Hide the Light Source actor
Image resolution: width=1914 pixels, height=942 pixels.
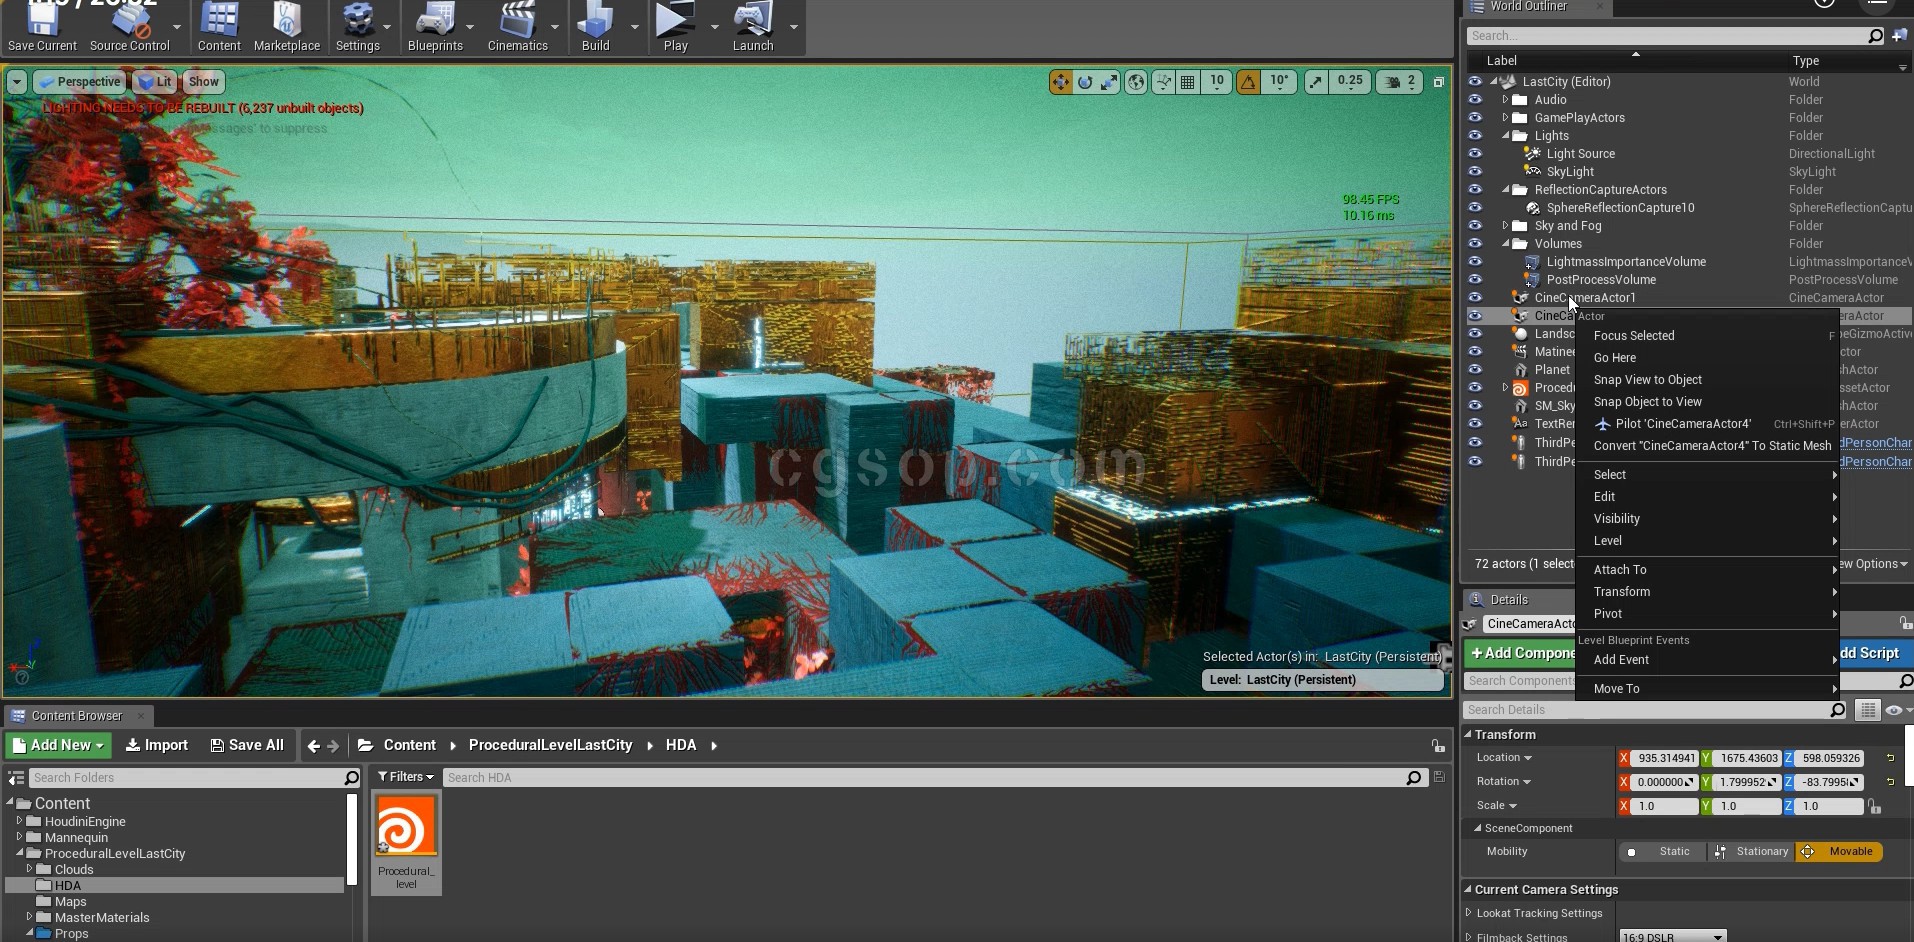(x=1475, y=154)
